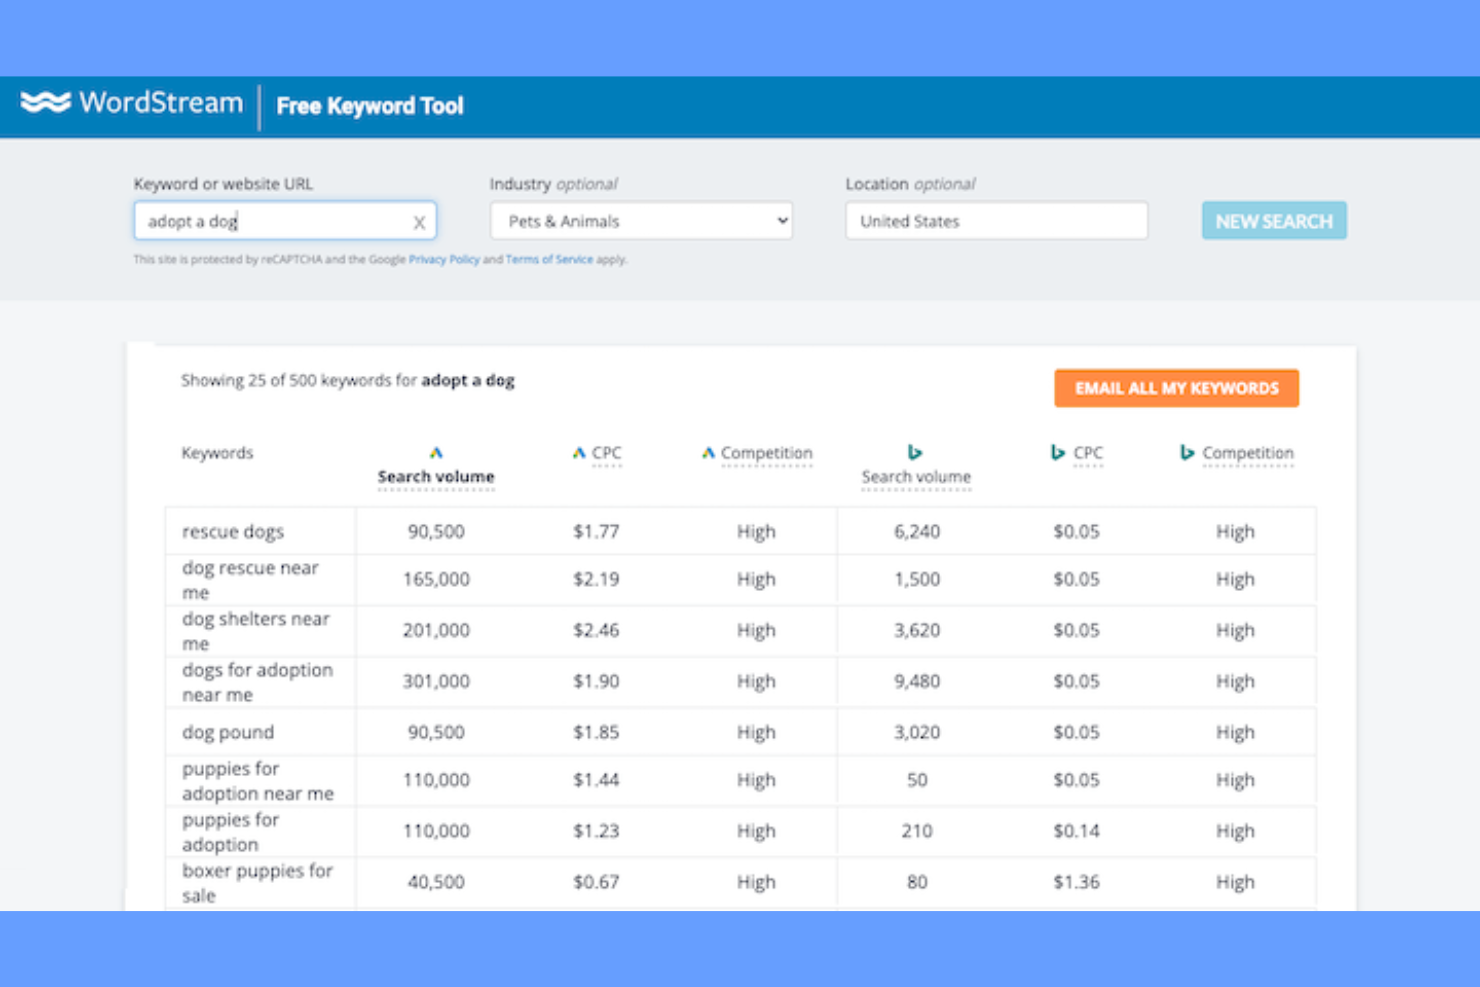This screenshot has width=1480, height=987.
Task: Focus the Keyword or website URL field
Action: (x=285, y=221)
